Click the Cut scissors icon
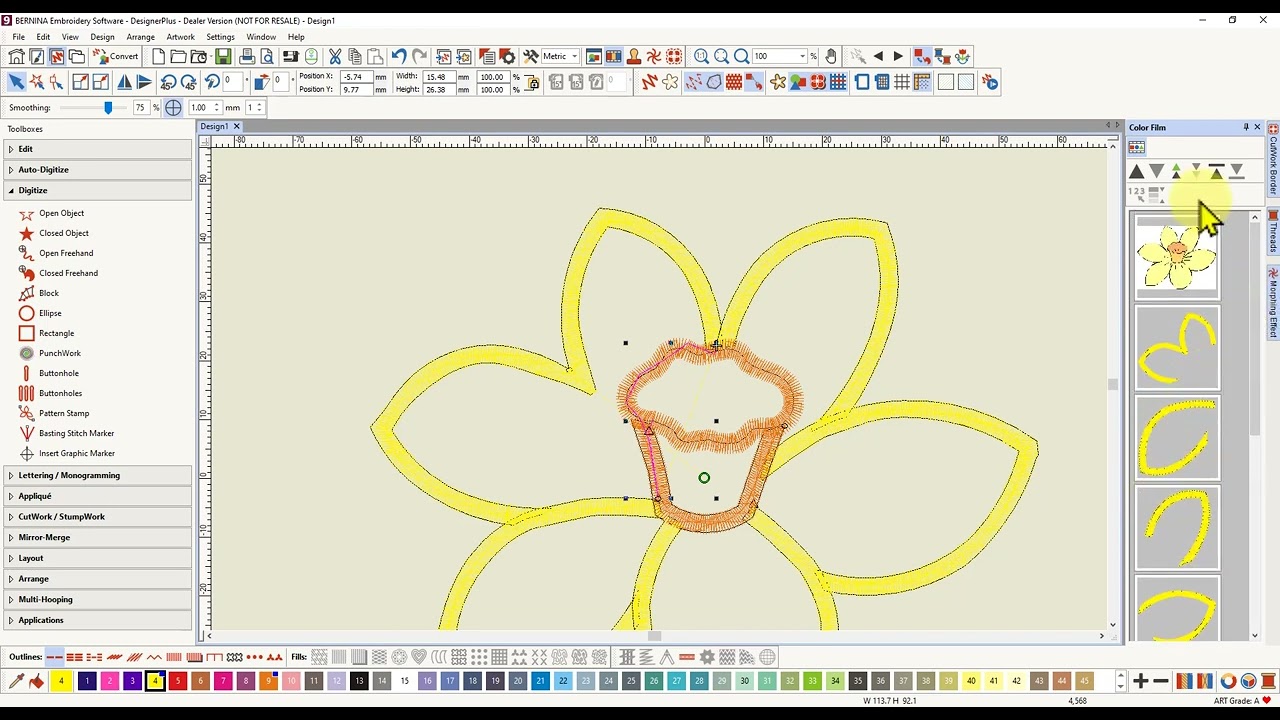This screenshot has width=1280, height=720. click(335, 56)
